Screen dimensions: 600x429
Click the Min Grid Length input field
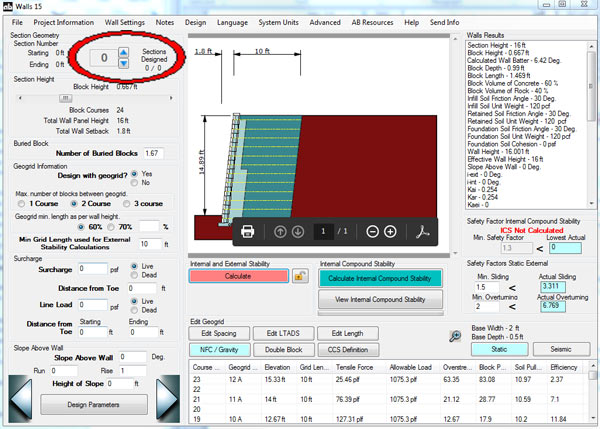point(150,244)
